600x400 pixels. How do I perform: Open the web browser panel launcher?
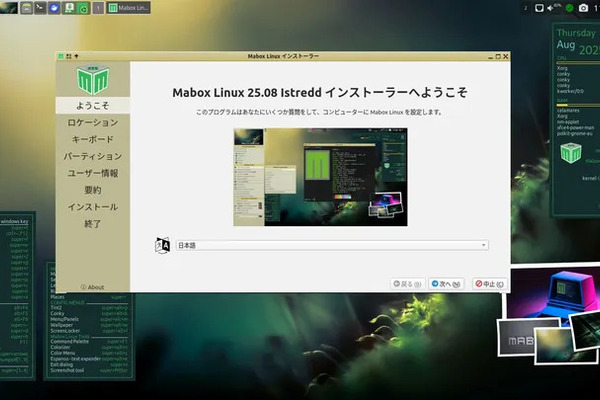(53, 8)
